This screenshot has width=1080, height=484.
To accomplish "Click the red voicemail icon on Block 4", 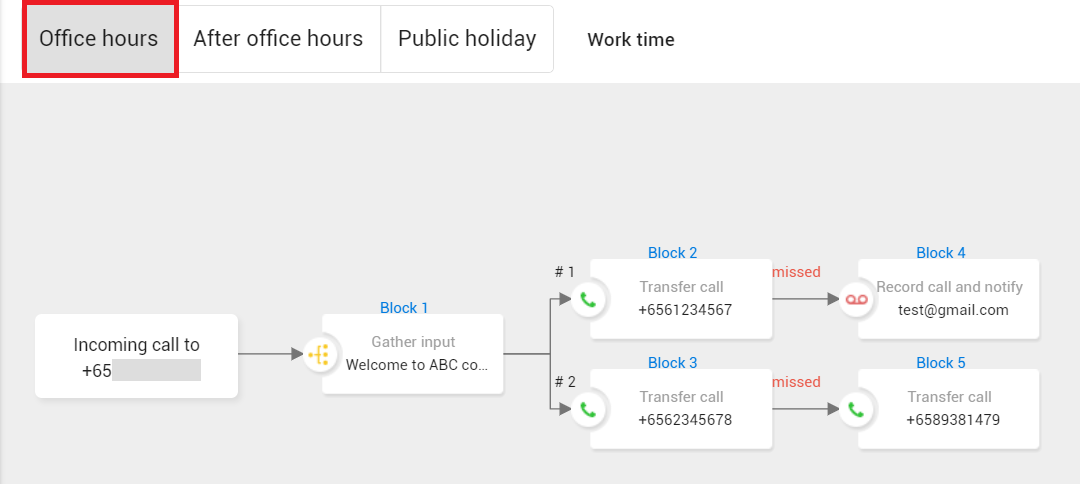I will [856, 299].
